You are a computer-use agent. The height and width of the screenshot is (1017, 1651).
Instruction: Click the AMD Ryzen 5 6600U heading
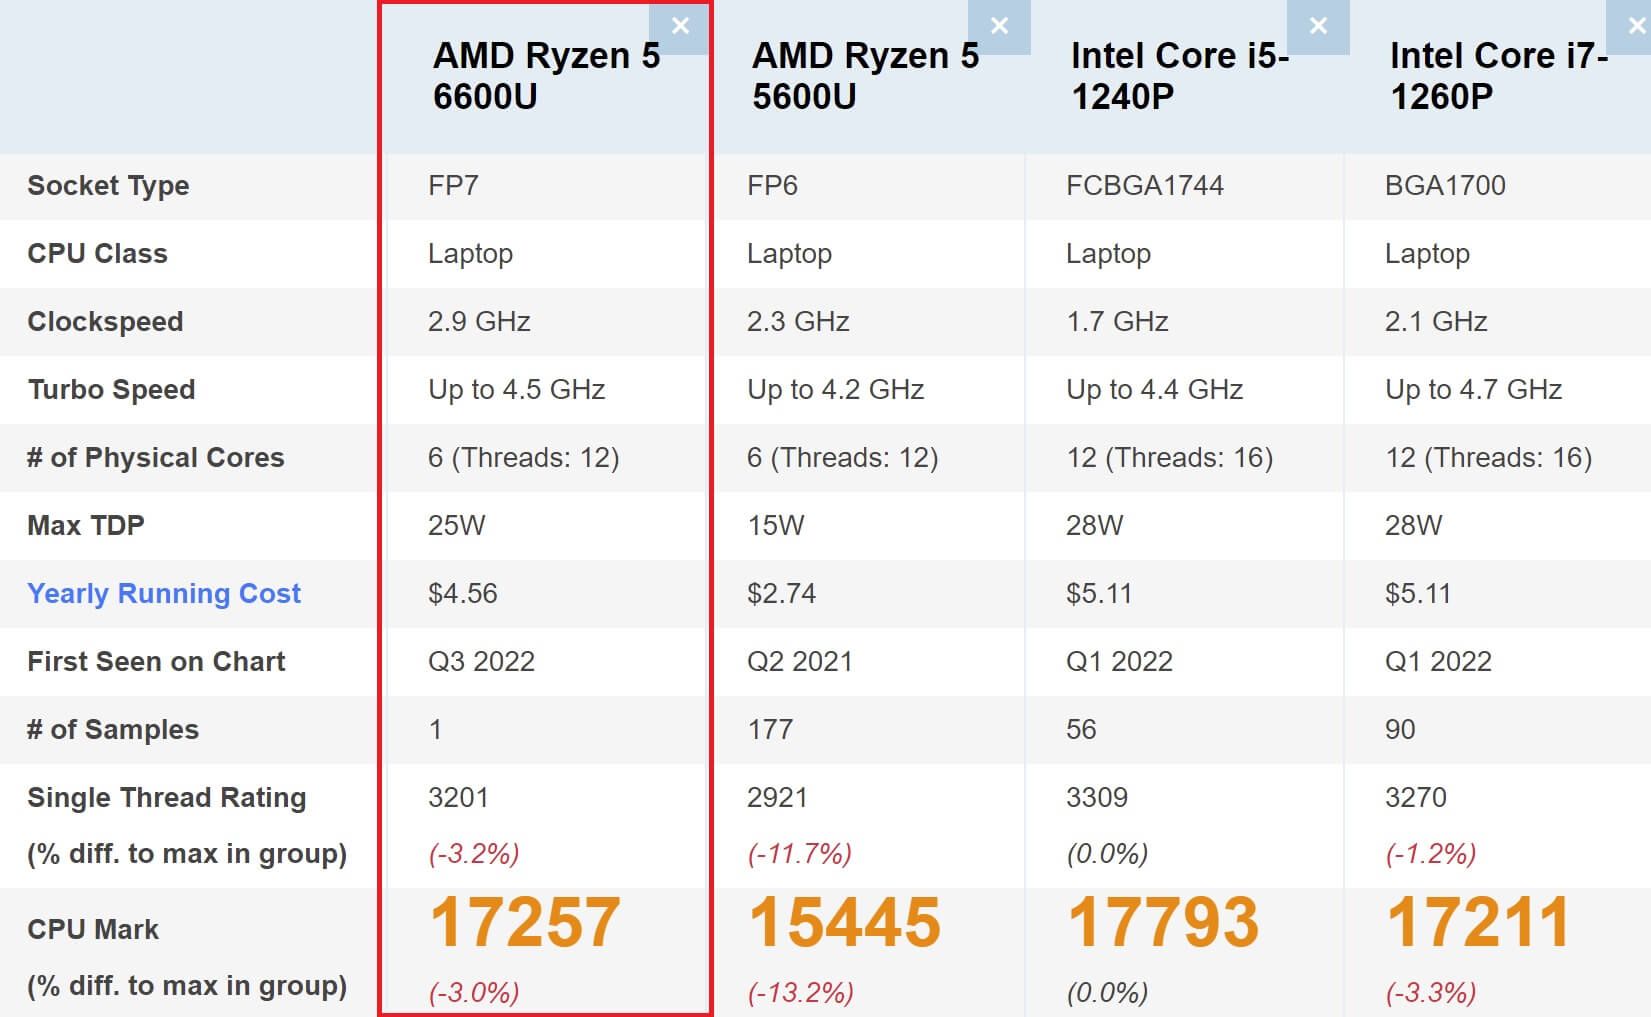tap(546, 76)
